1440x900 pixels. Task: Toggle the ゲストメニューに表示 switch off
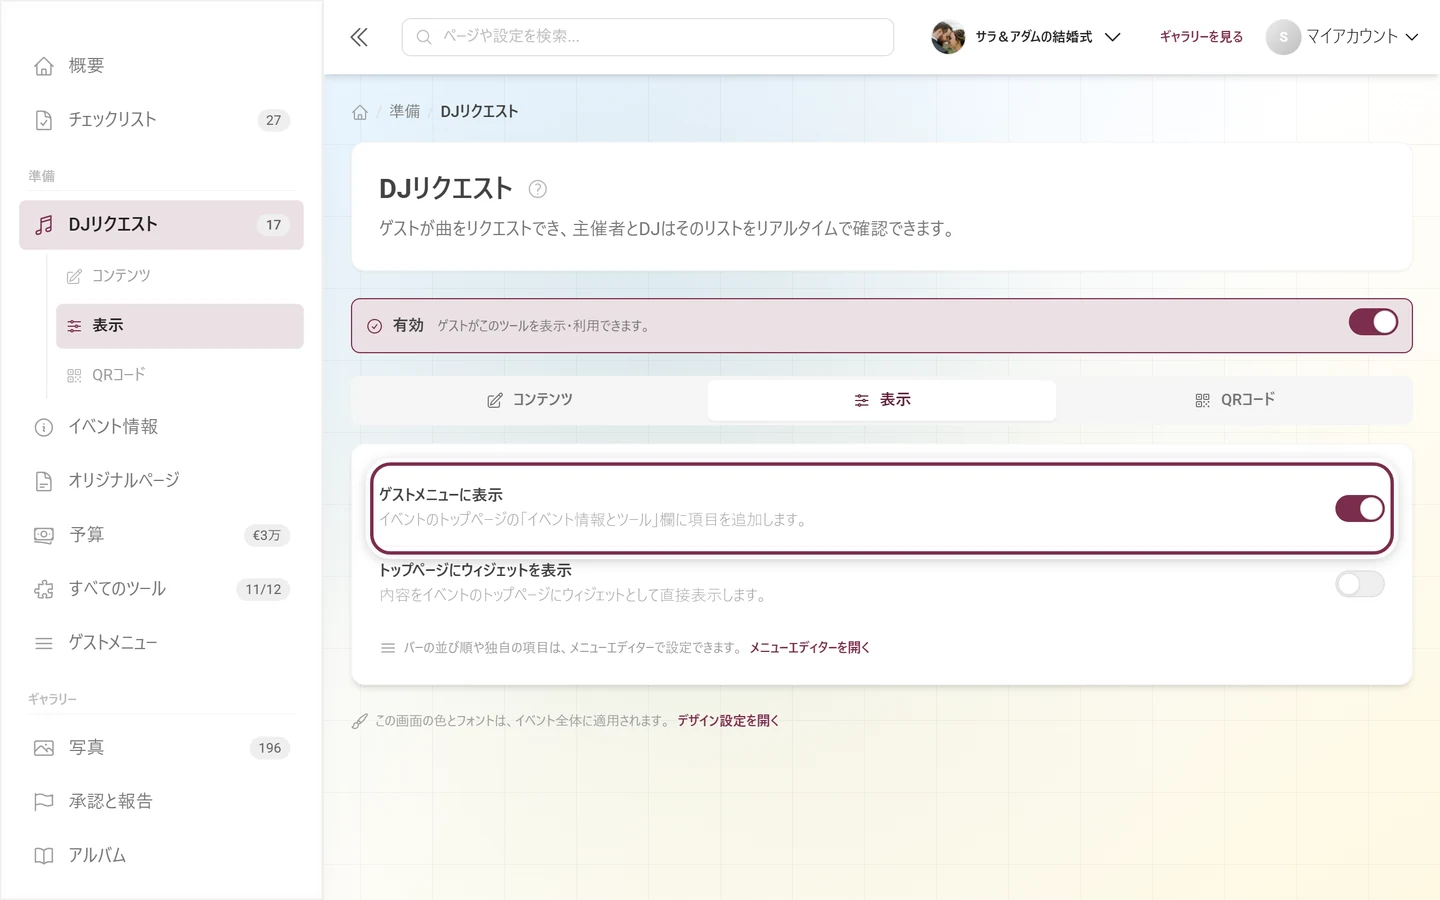coord(1360,508)
